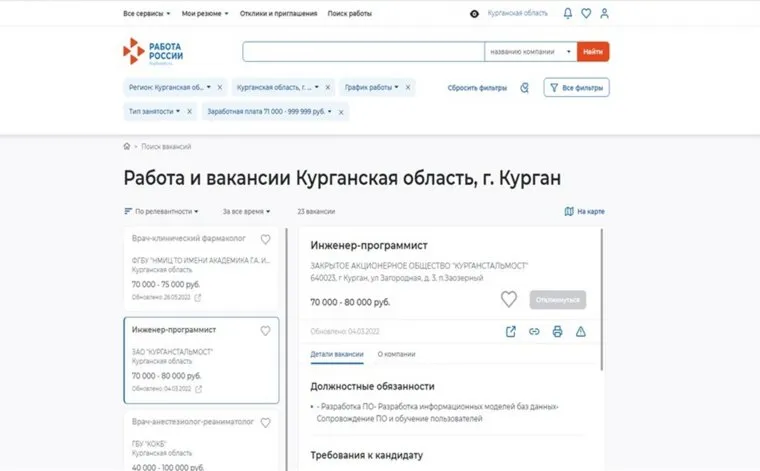760x471 pixels.
Task: Open the За все время dropdown
Action: click(246, 211)
